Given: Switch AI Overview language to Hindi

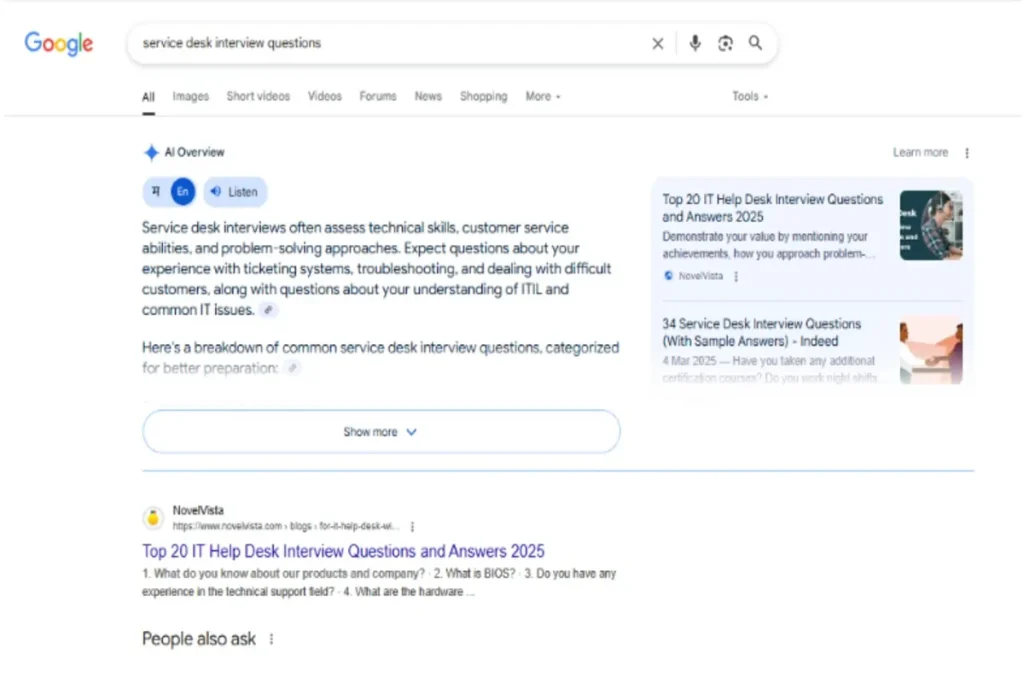Looking at the screenshot, I should 155,192.
